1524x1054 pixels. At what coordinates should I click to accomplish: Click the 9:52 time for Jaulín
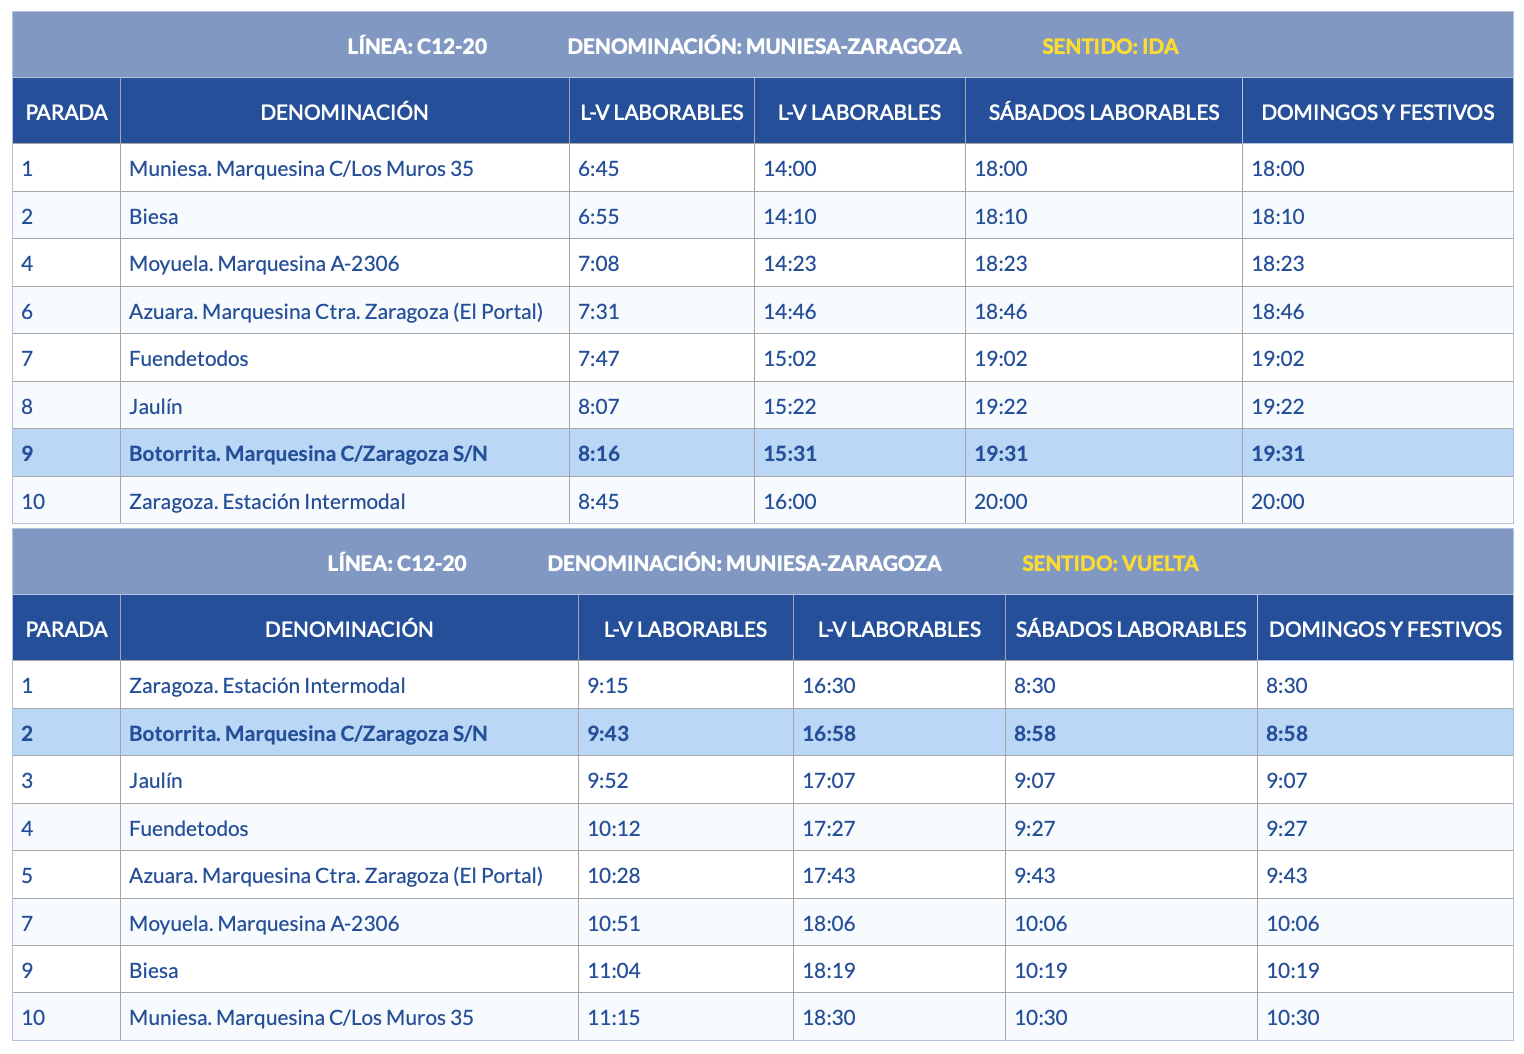click(608, 780)
